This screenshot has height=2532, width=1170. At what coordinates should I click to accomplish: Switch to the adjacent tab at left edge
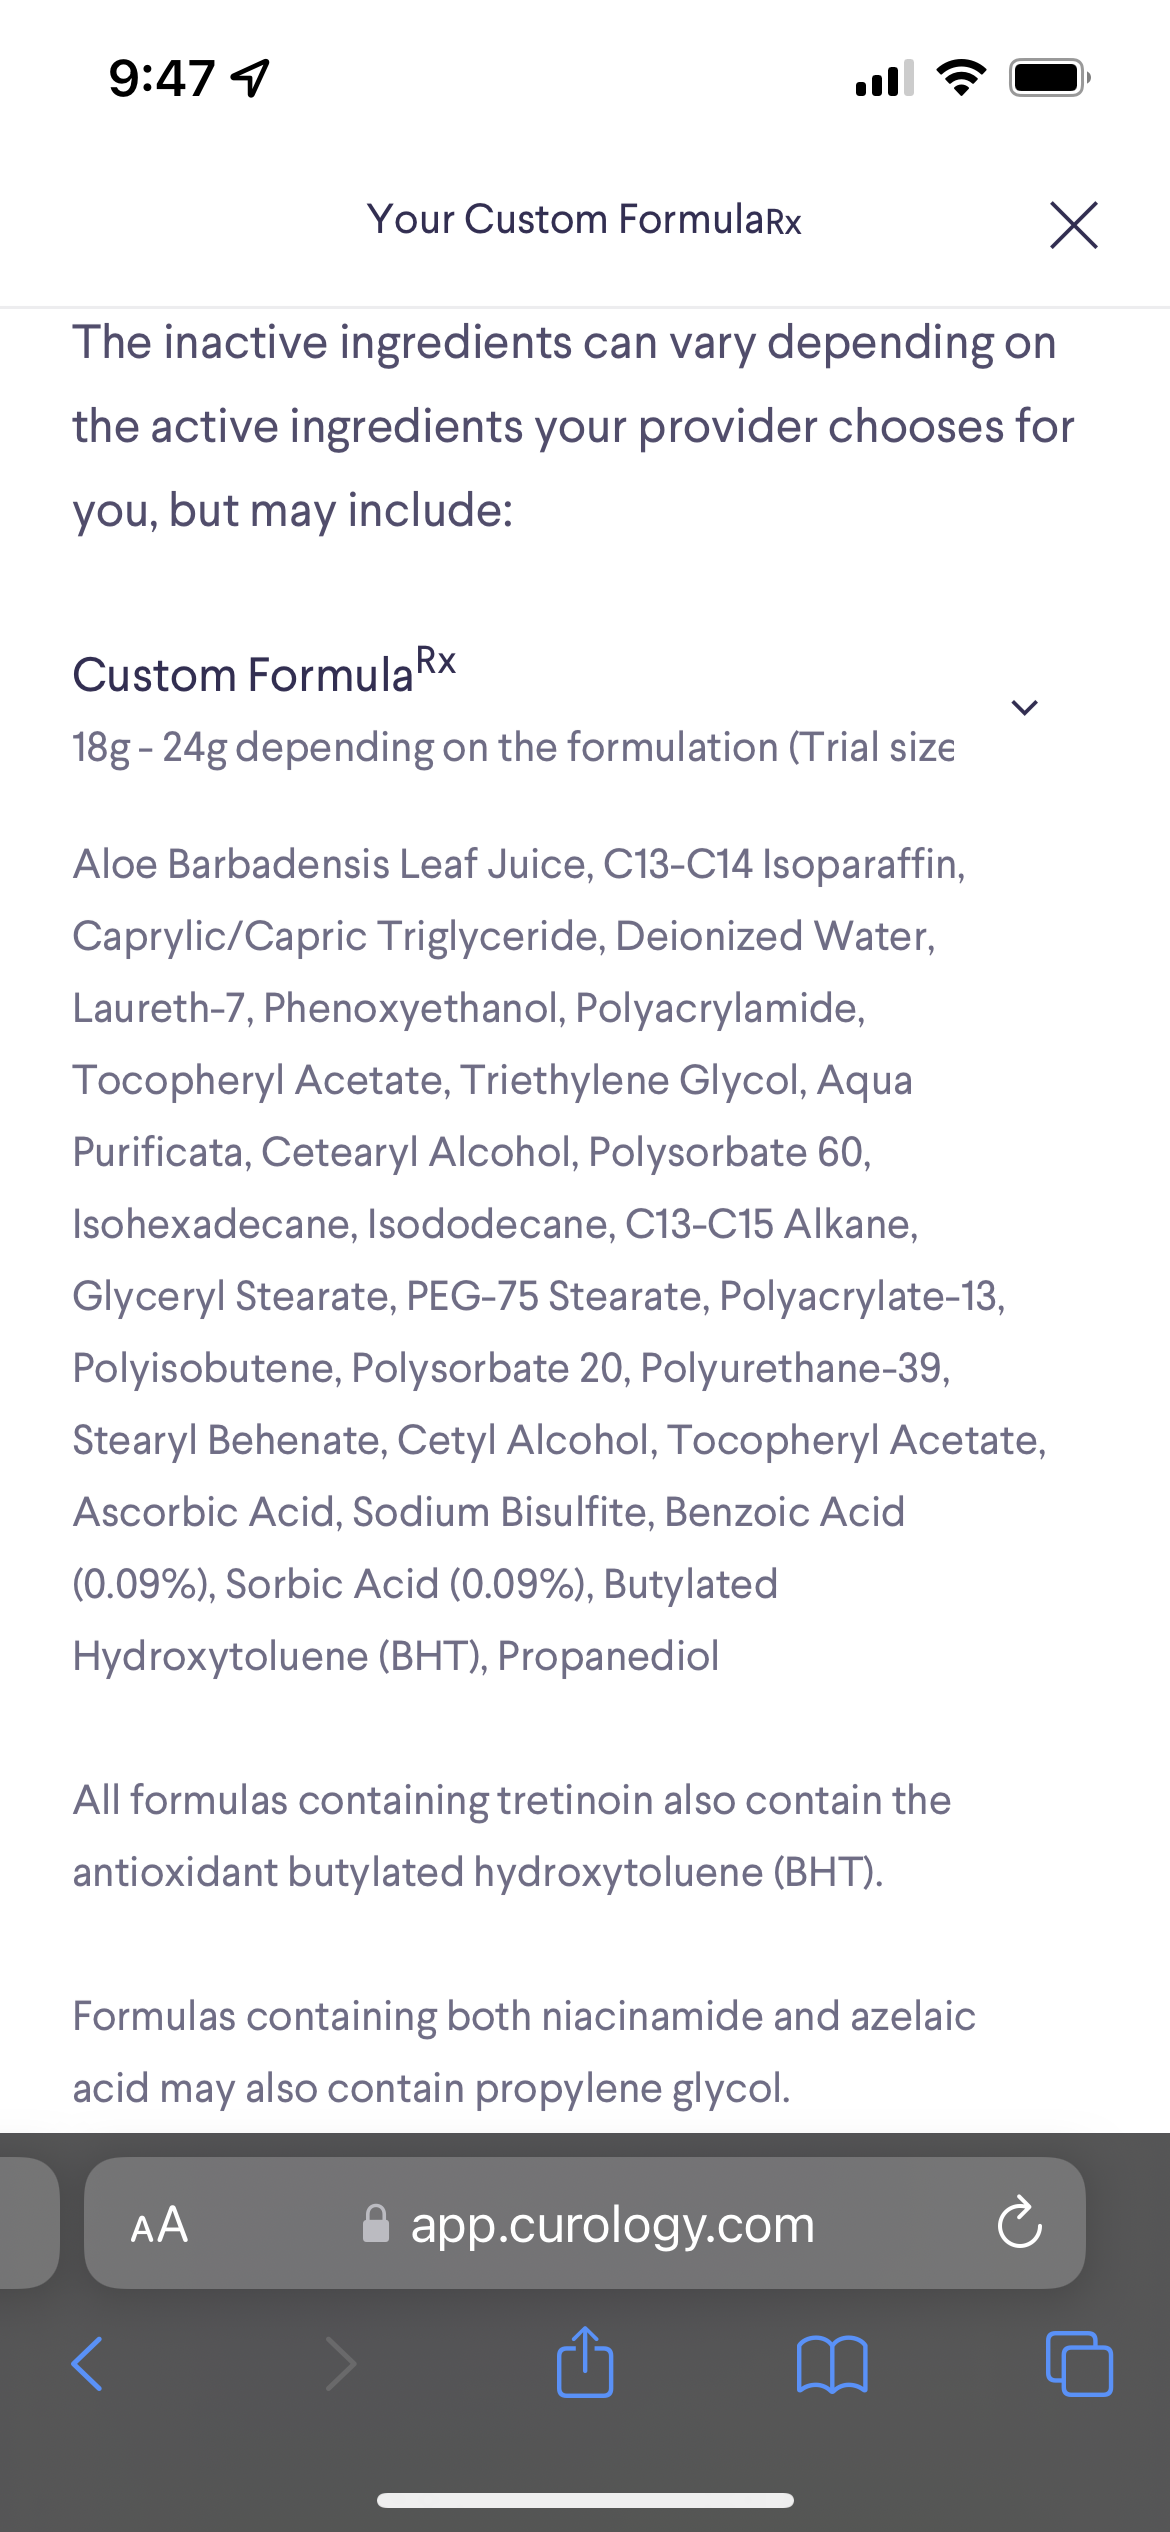(x=27, y=2222)
